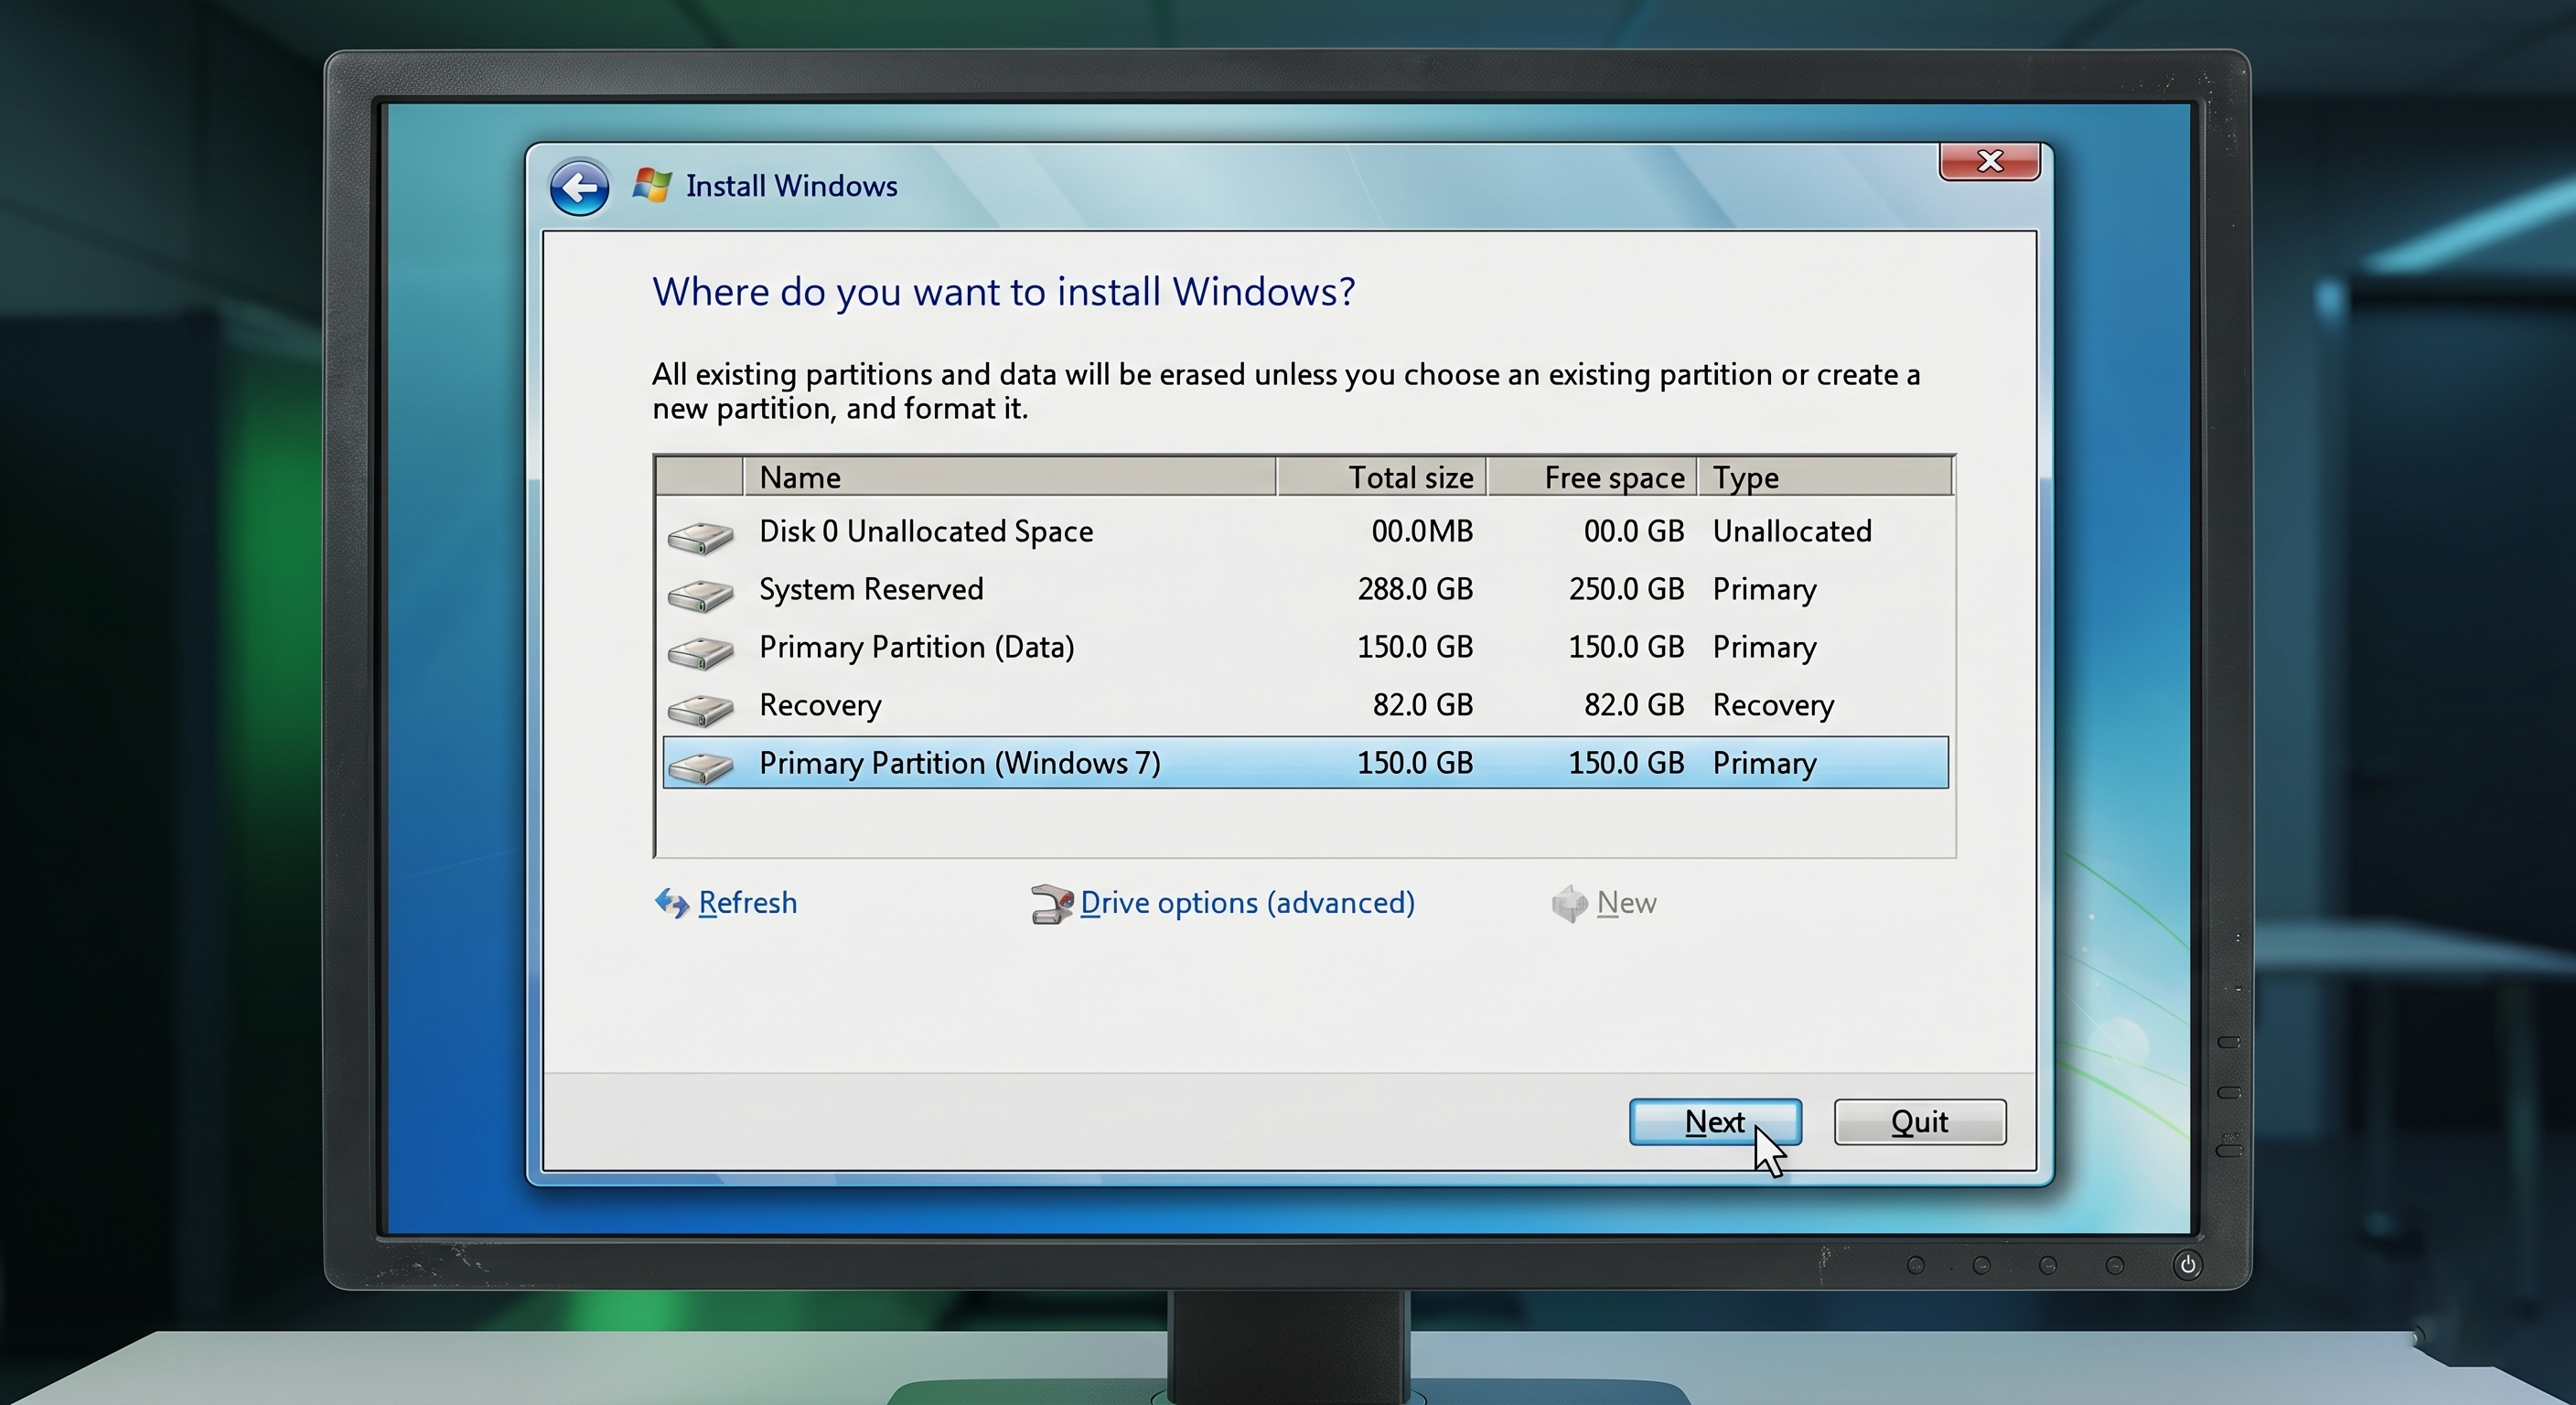Click the Type column header
Viewport: 2576px width, 1405px height.
coord(1825,477)
